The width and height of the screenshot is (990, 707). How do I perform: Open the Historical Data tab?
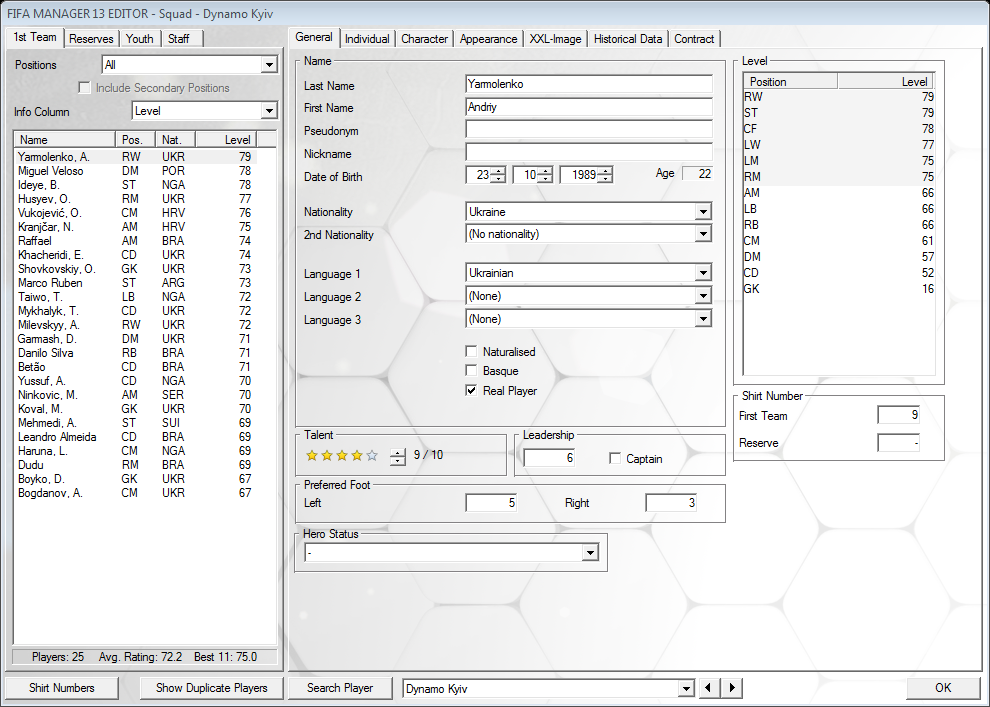click(628, 39)
